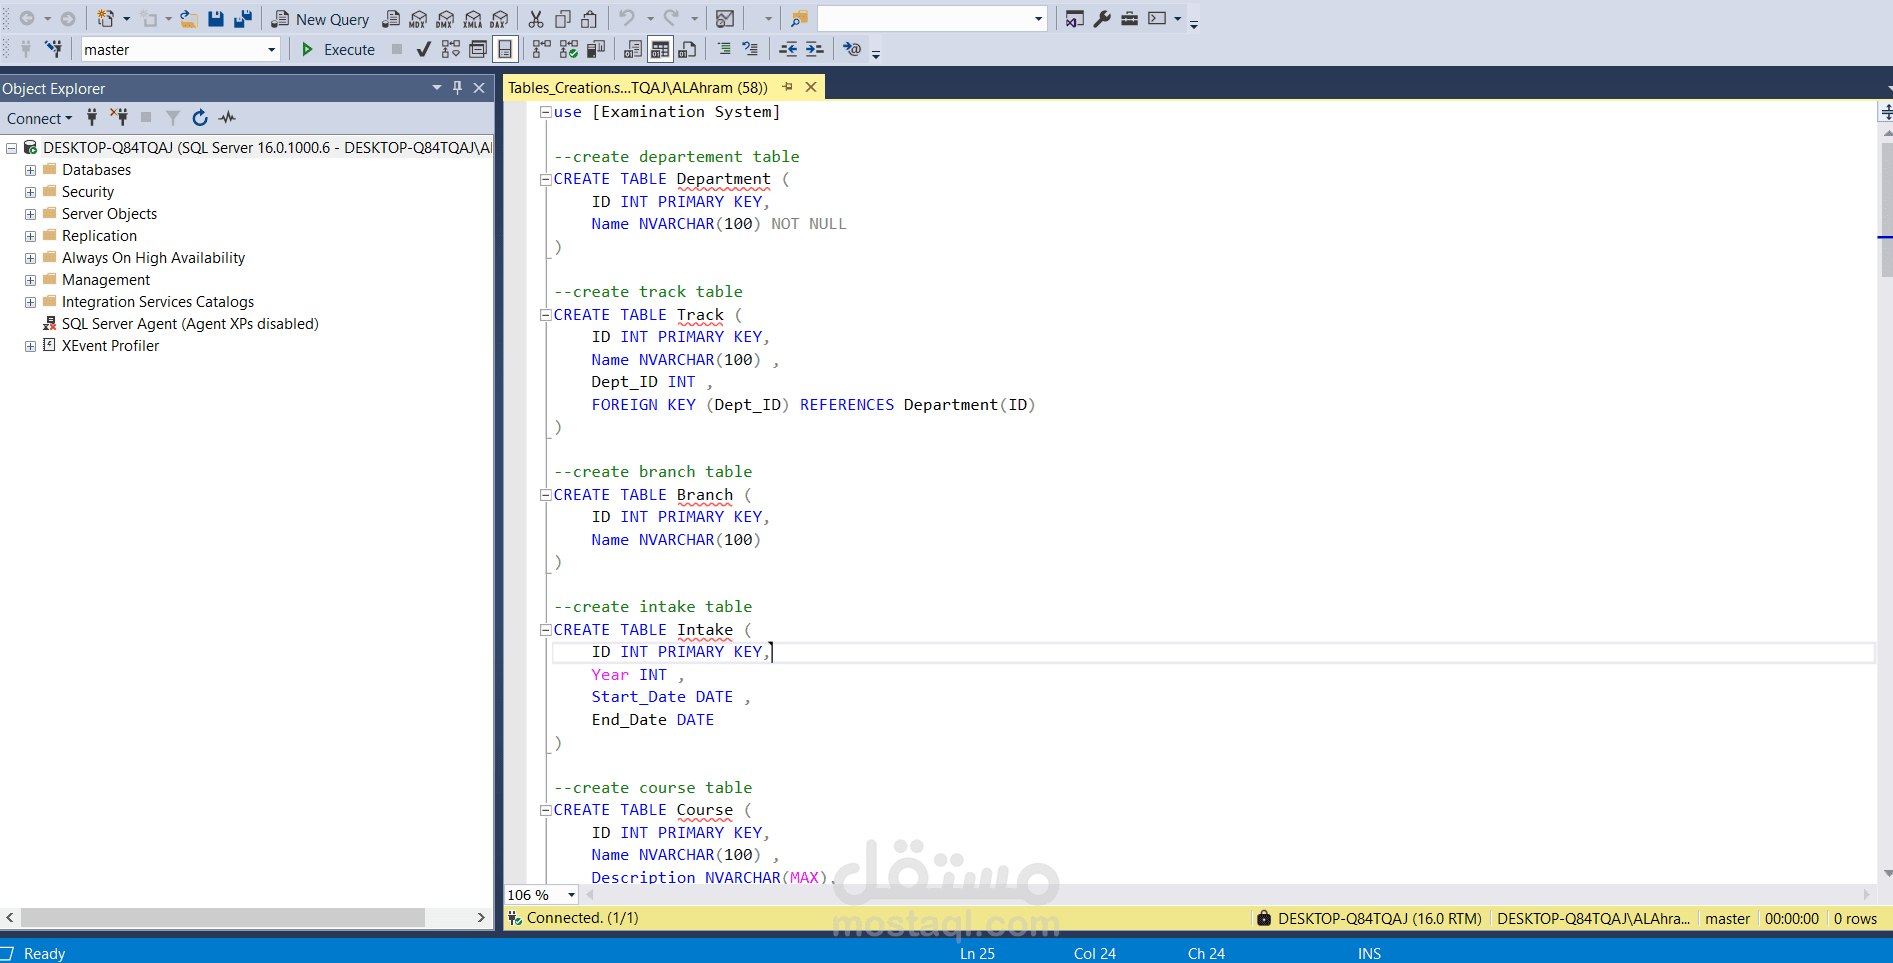Open the Properties wrench icon
Screen dimensions: 1893x963
(1102, 19)
